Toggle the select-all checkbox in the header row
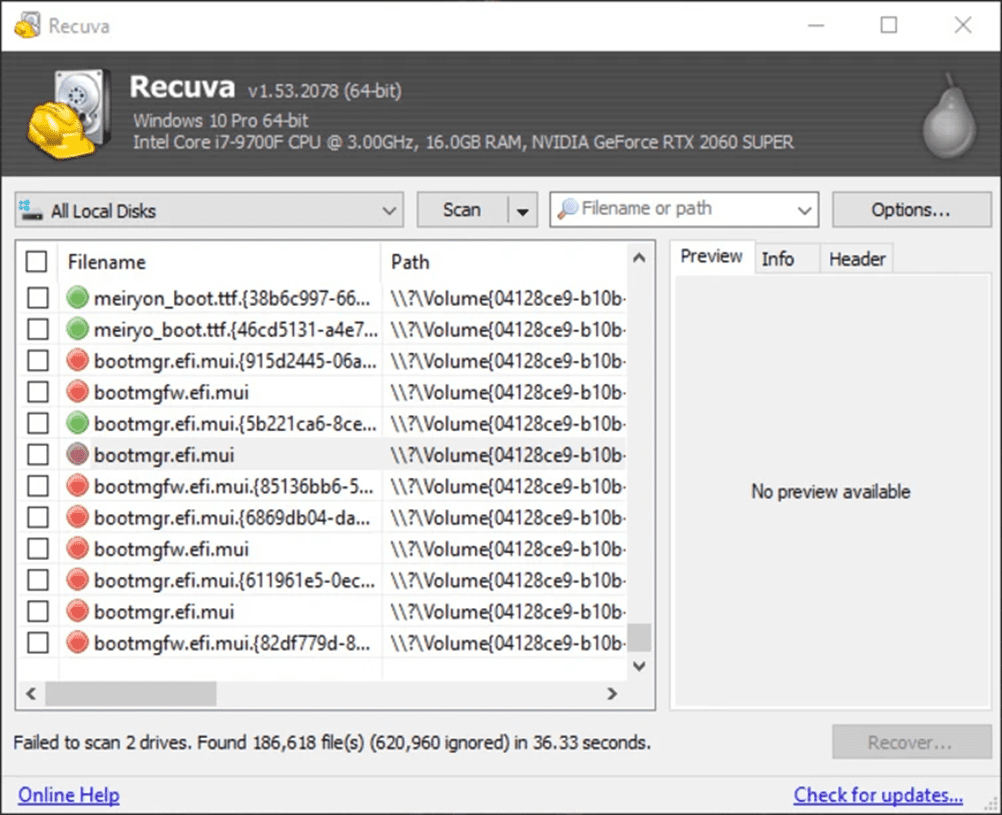Image resolution: width=1002 pixels, height=815 pixels. click(x=36, y=261)
